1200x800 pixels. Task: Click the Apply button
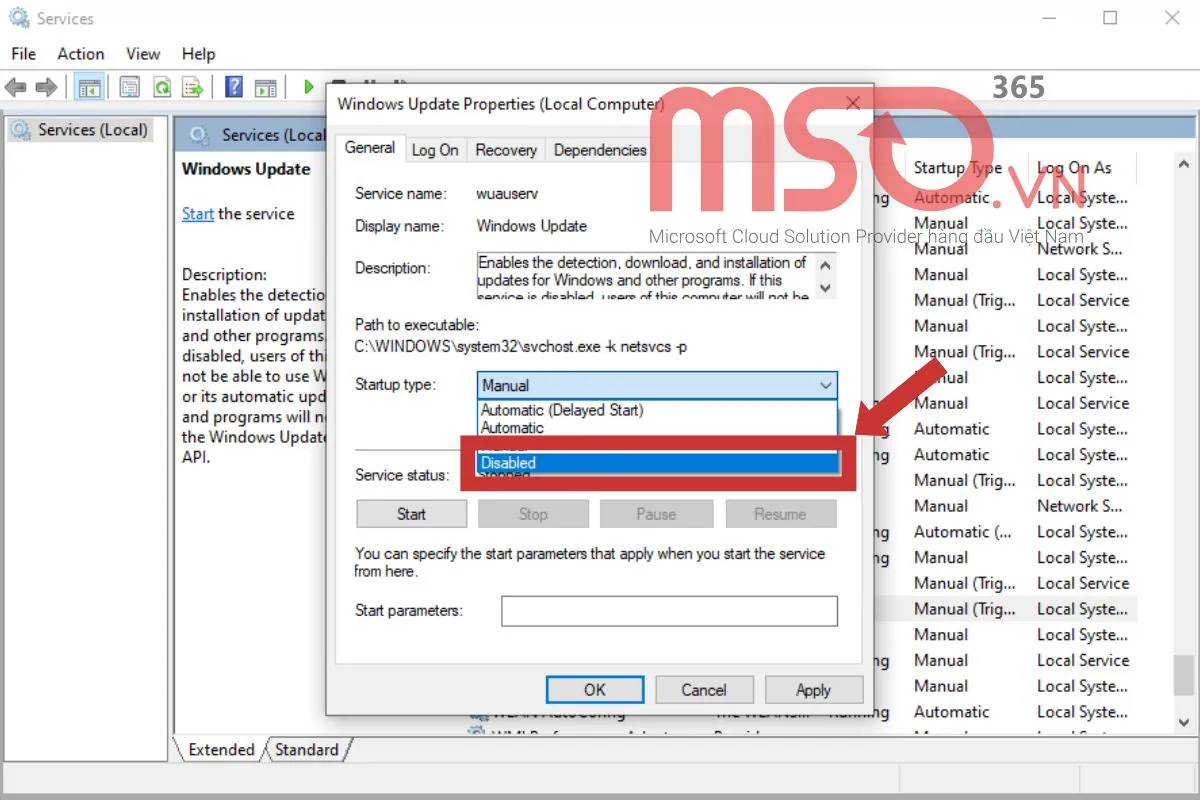813,690
